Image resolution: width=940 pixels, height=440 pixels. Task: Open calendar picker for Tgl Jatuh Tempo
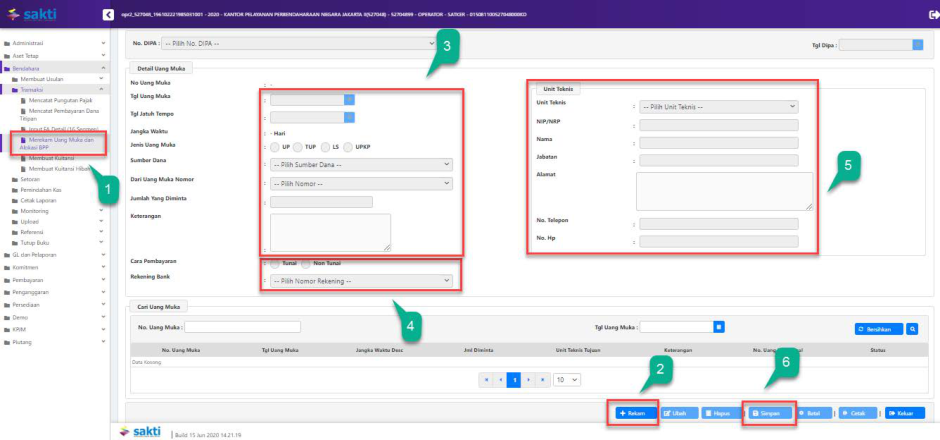[349, 117]
